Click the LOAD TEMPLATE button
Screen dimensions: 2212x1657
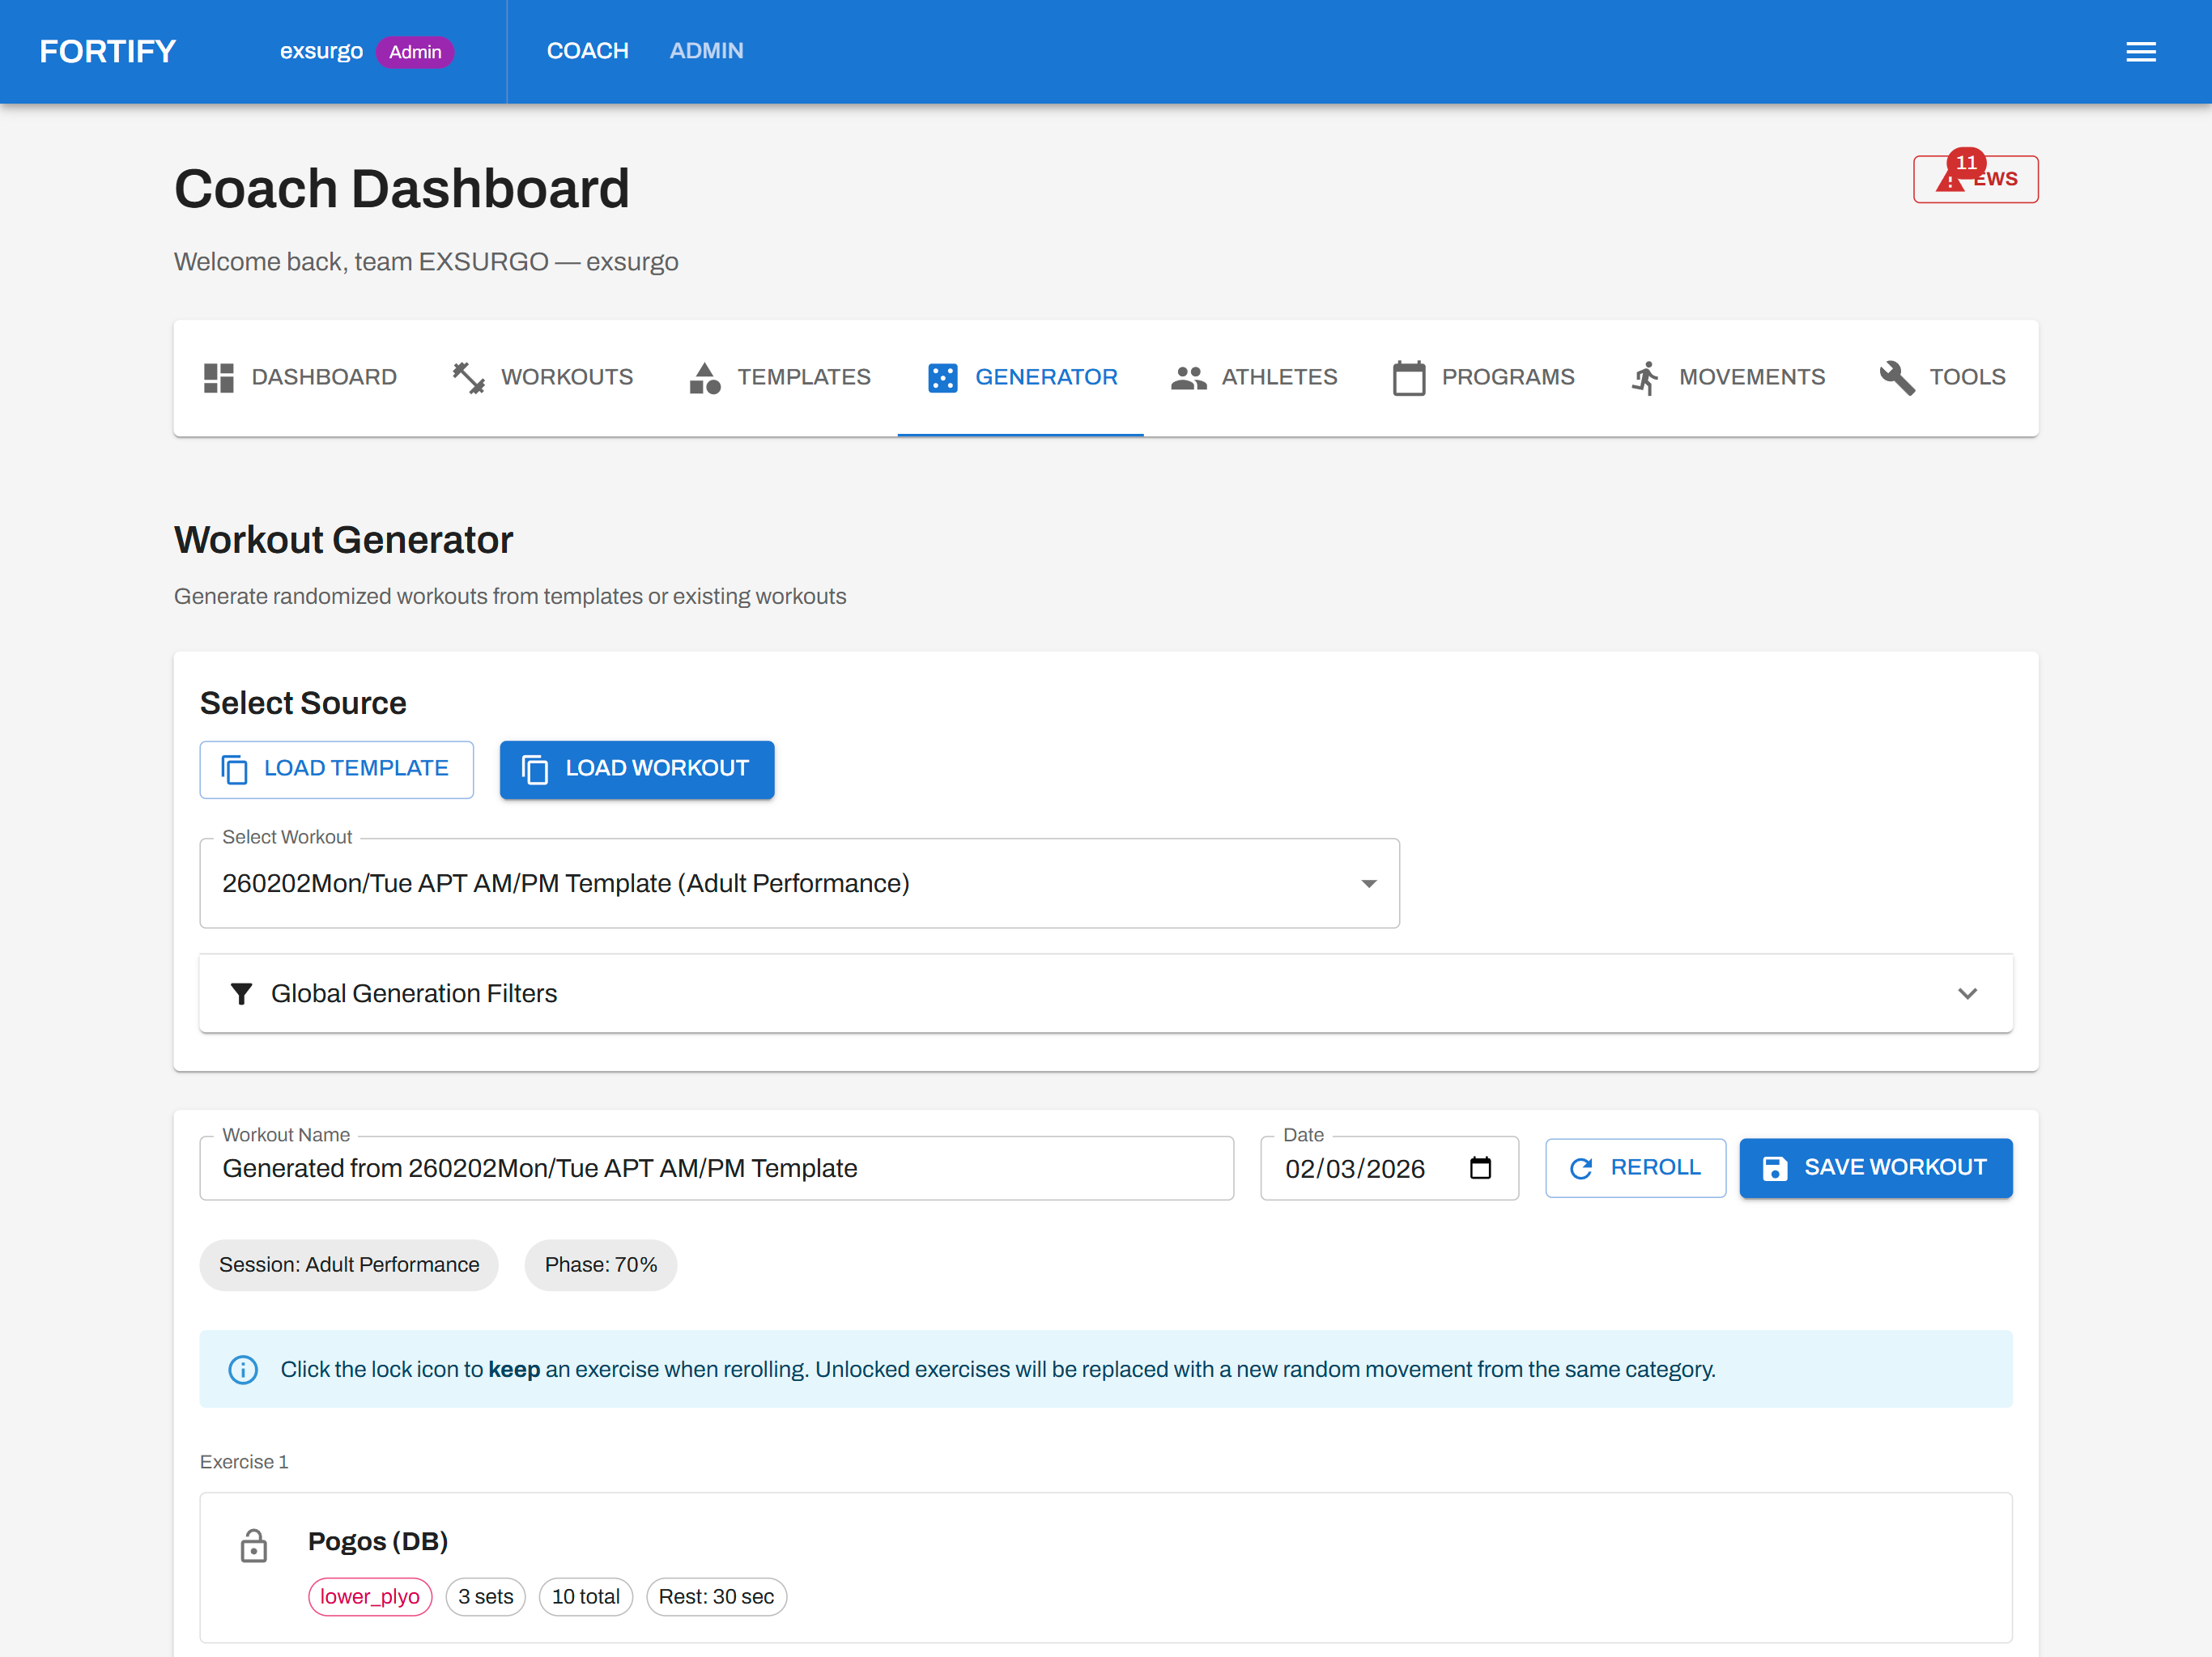coord(336,769)
